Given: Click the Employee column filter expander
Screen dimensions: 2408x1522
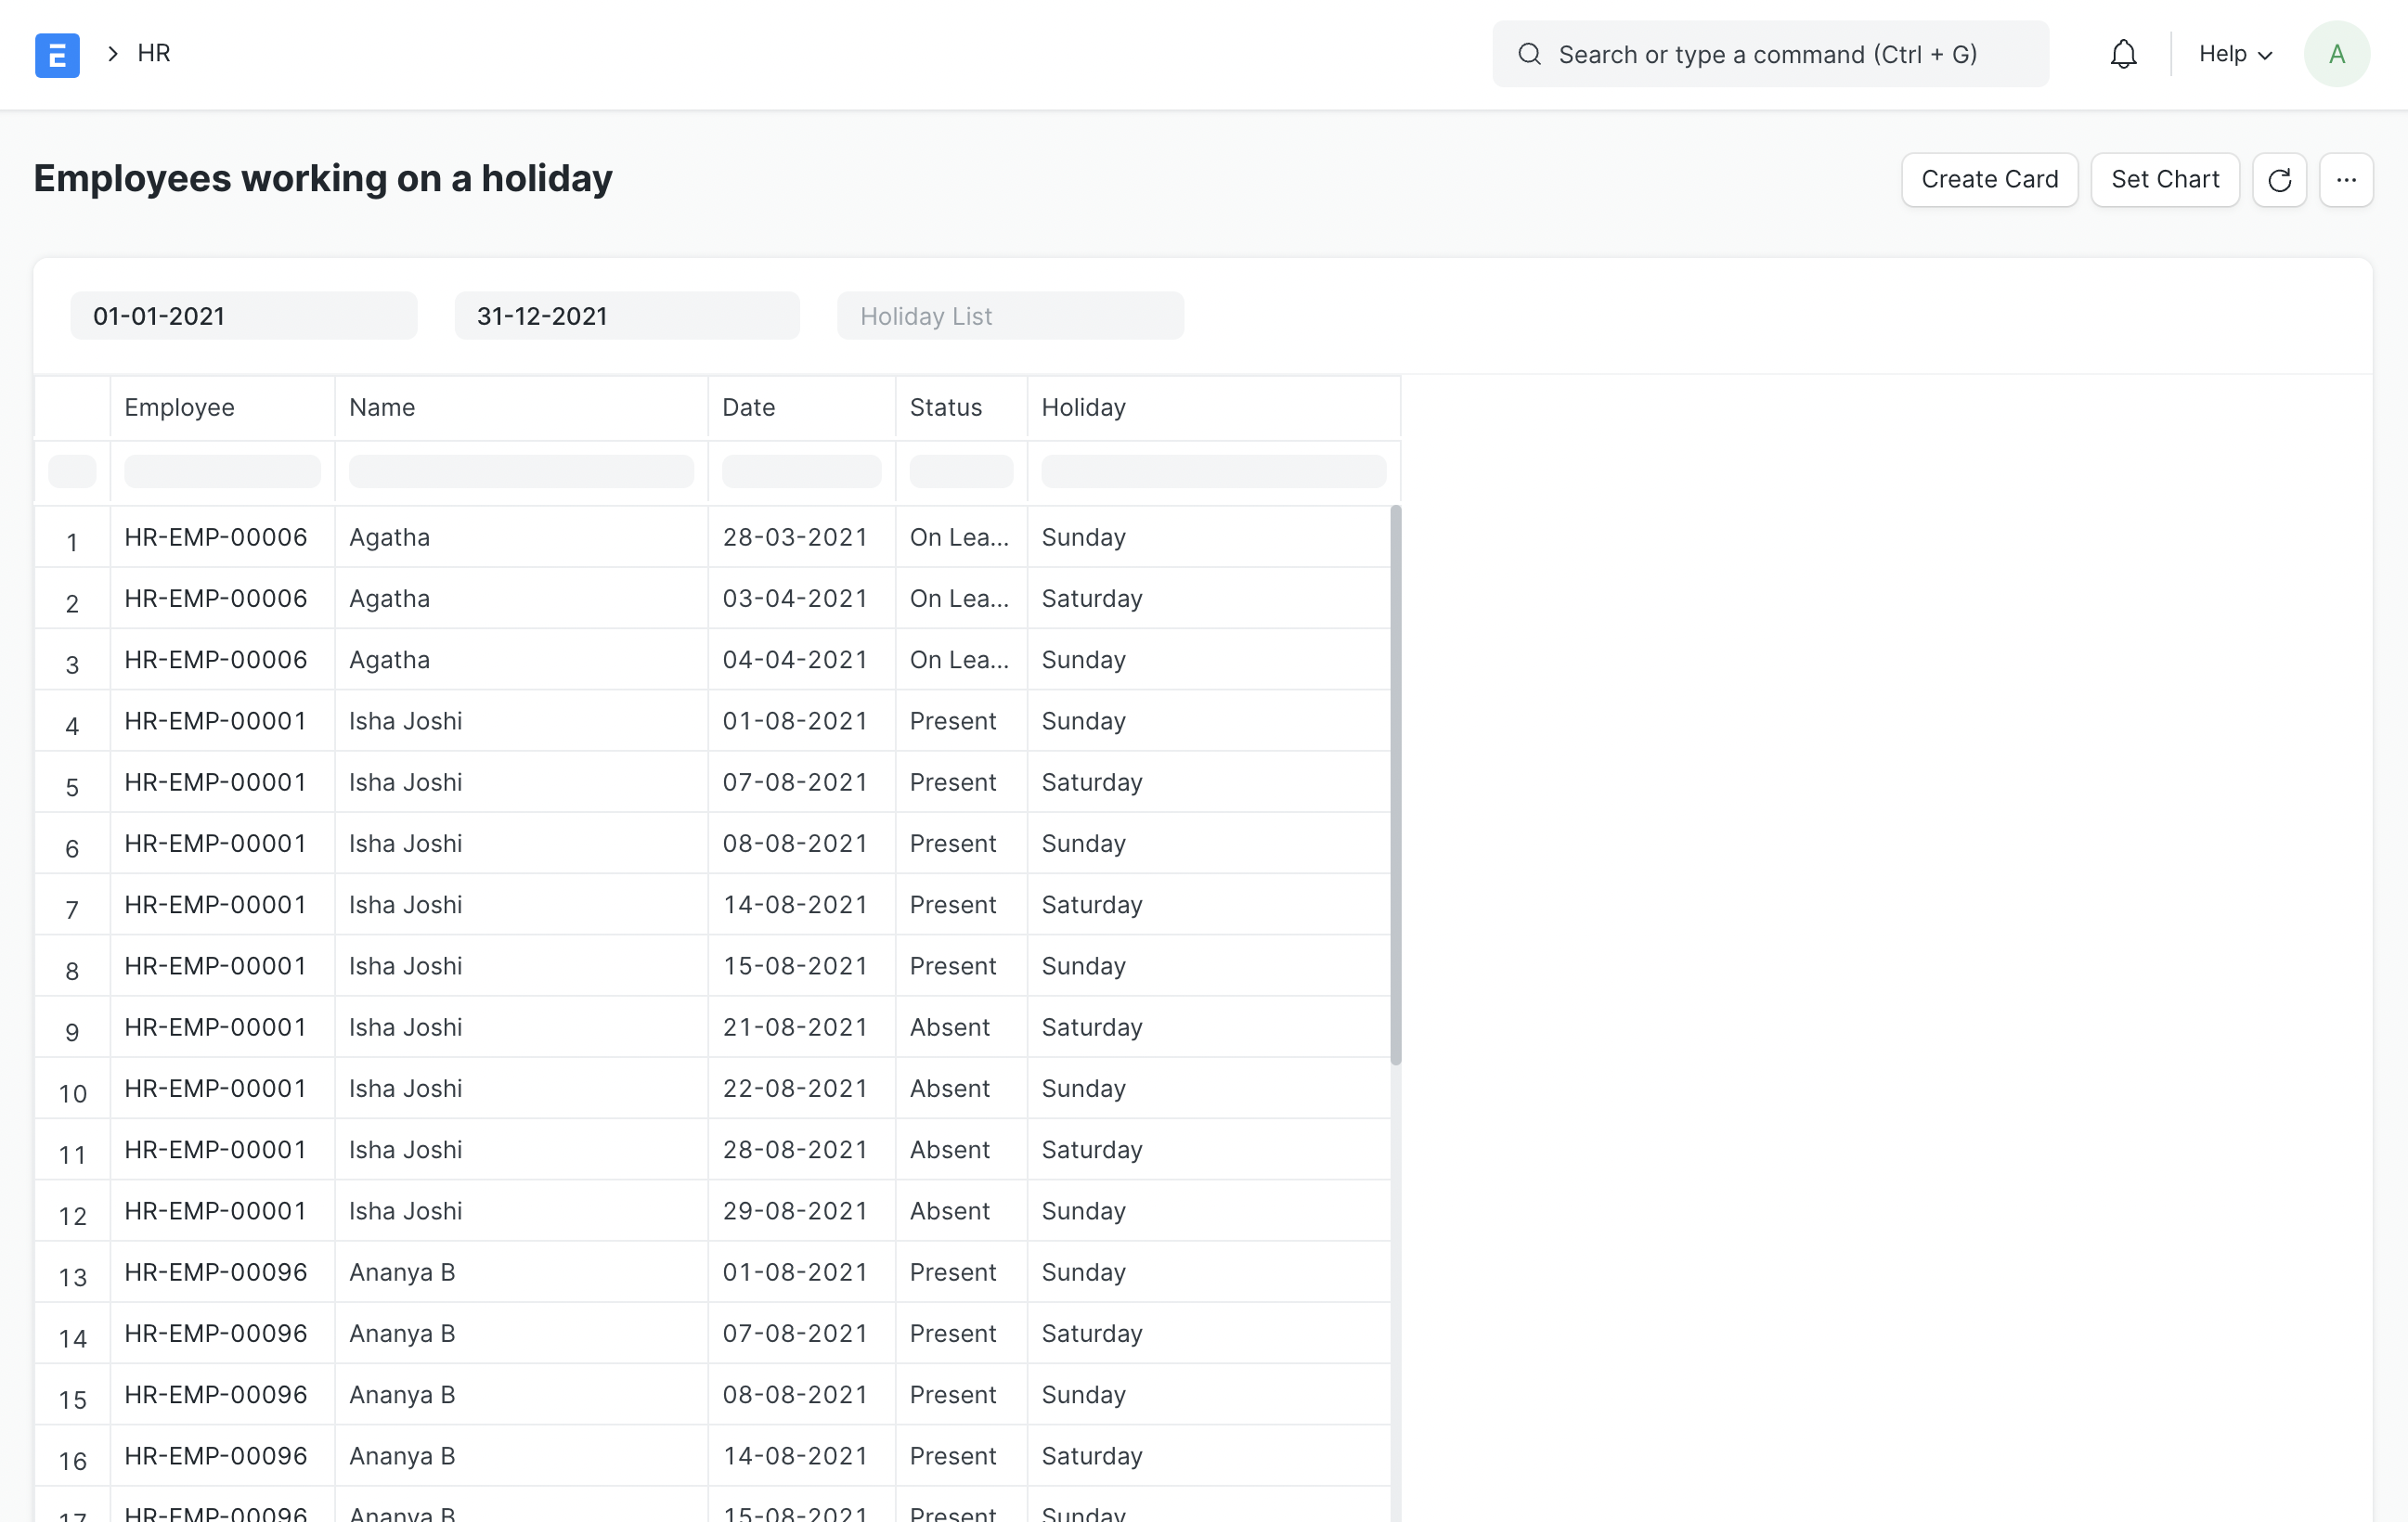Looking at the screenshot, I should point(71,468).
